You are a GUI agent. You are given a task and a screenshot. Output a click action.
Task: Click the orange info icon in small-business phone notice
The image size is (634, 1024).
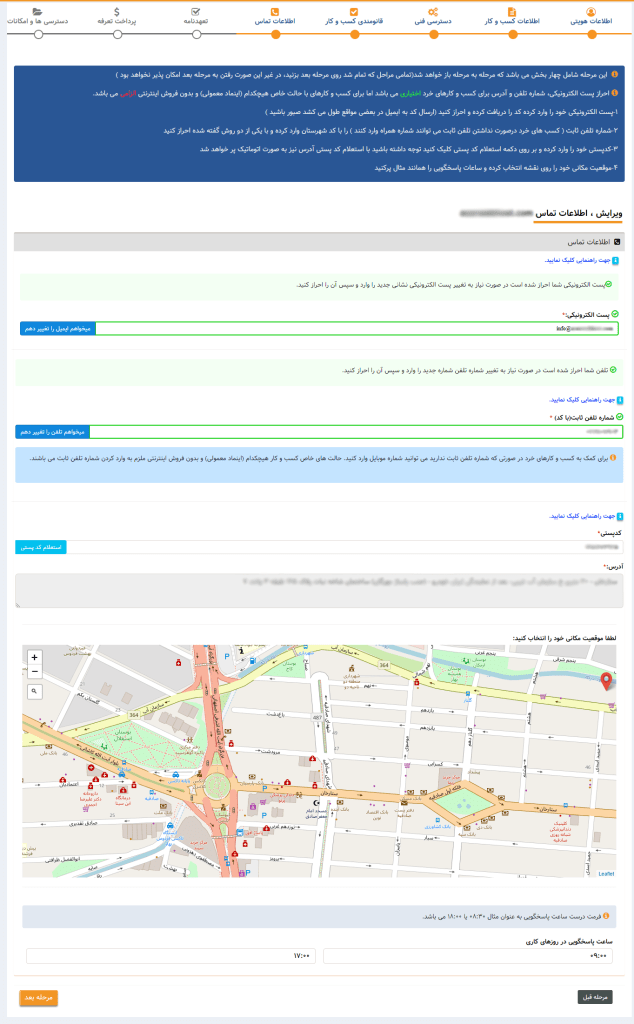(x=613, y=458)
